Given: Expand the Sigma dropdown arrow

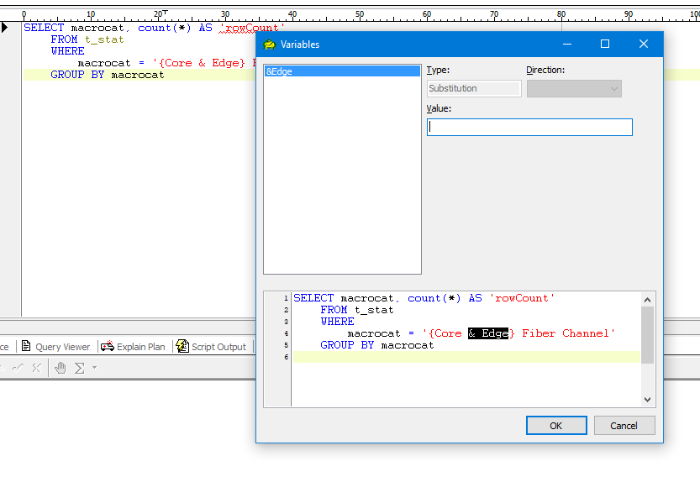Looking at the screenshot, I should point(94,368).
